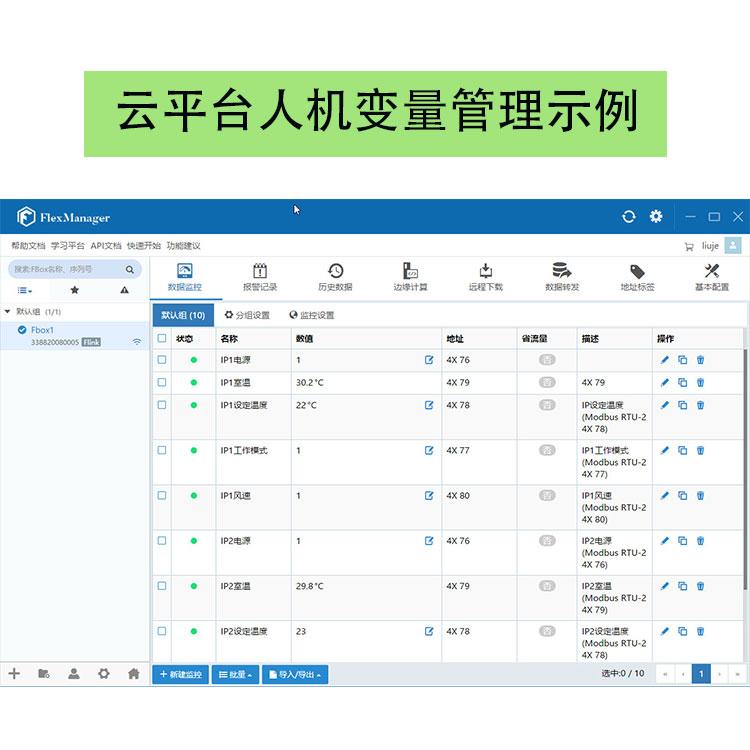Switch to the 分组设置 tab
The width and height of the screenshot is (750, 750).
tap(246, 315)
